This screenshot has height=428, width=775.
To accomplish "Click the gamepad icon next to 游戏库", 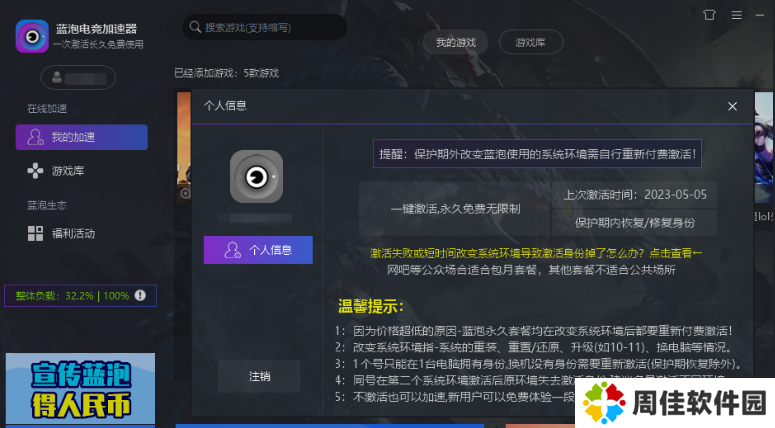I will pos(35,171).
